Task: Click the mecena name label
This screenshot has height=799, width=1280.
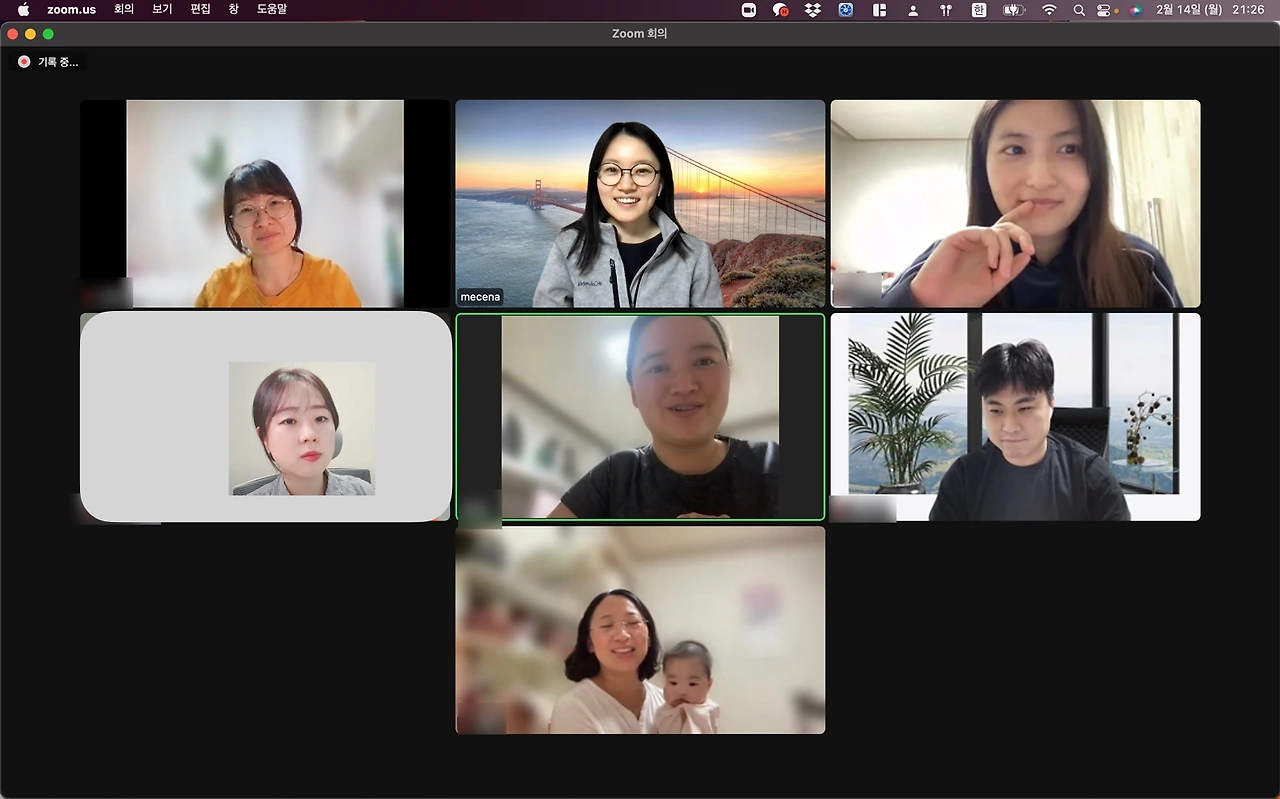Action: point(480,297)
